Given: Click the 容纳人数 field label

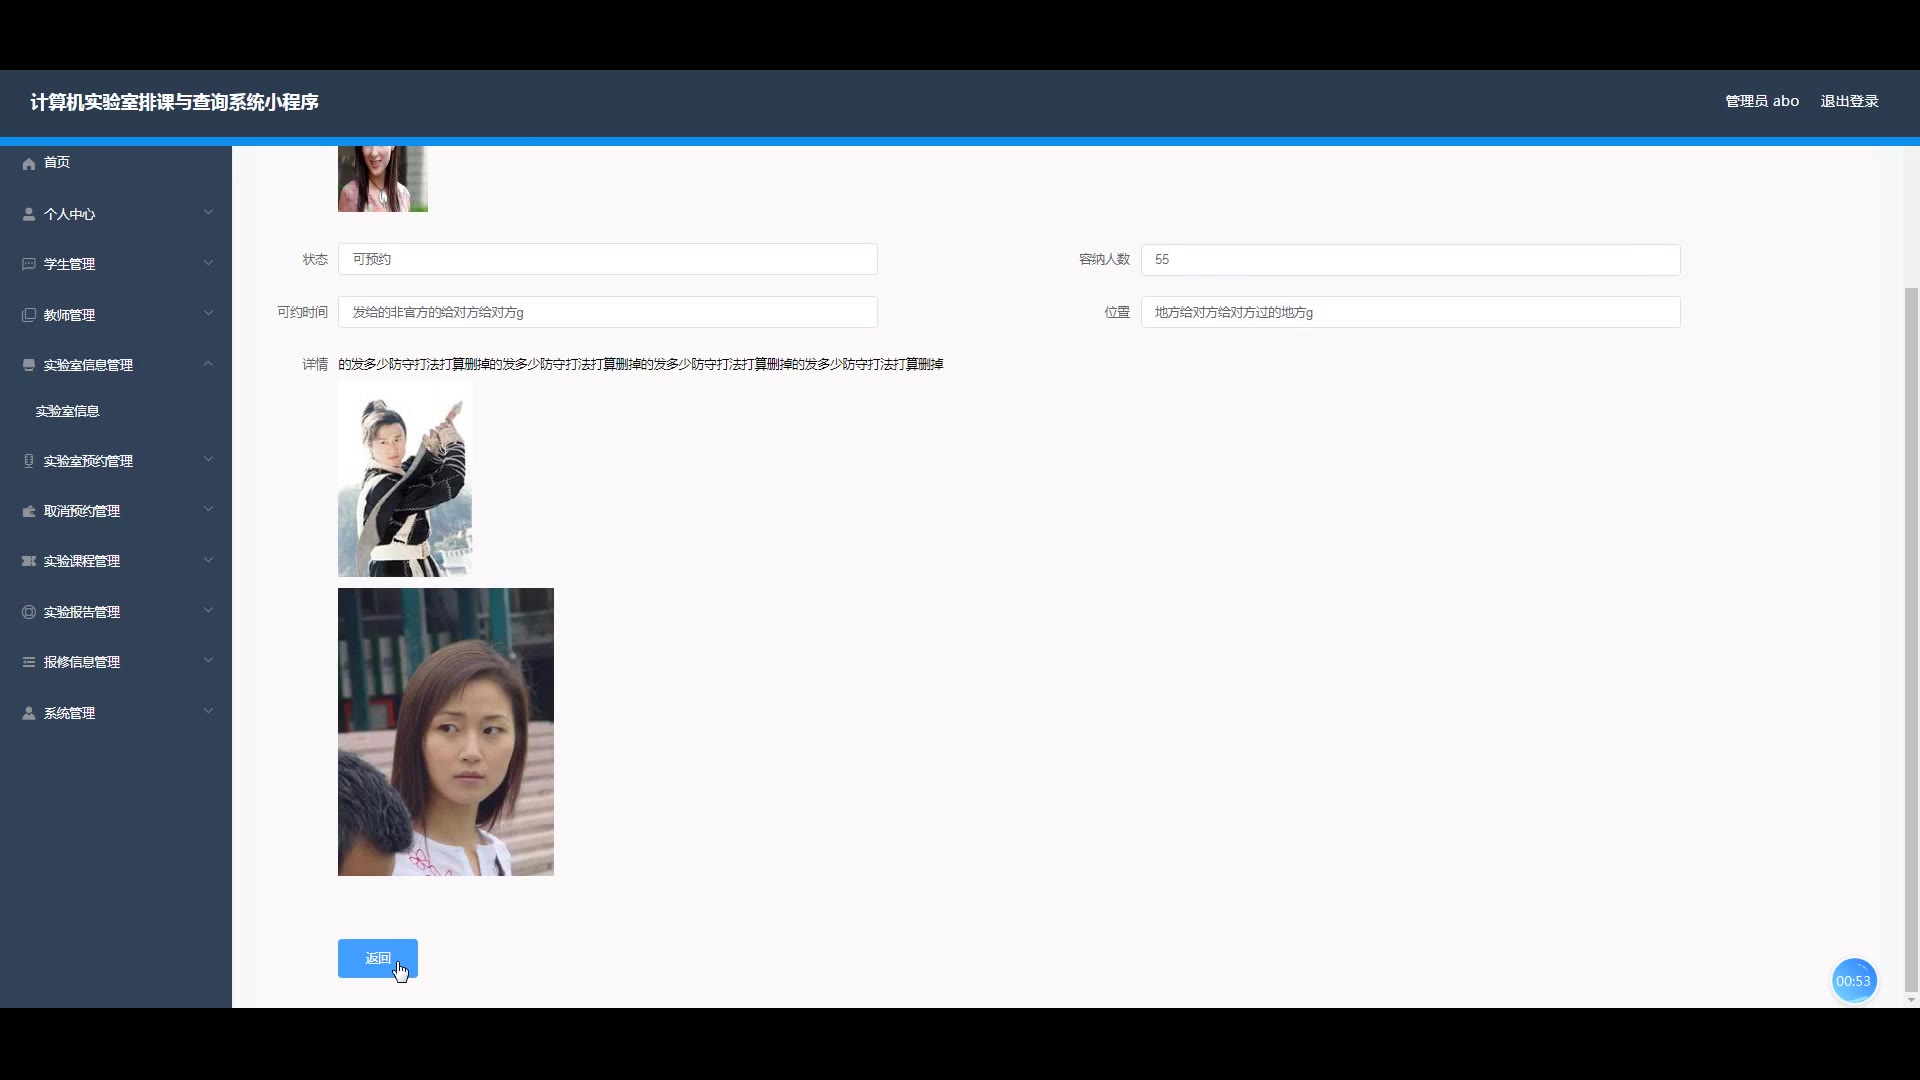Looking at the screenshot, I should (x=1104, y=259).
